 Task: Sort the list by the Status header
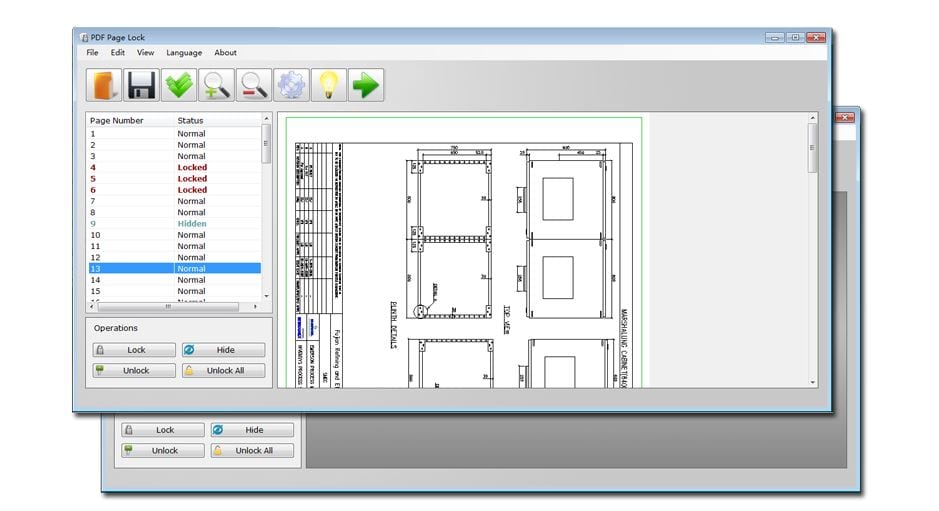tap(190, 120)
